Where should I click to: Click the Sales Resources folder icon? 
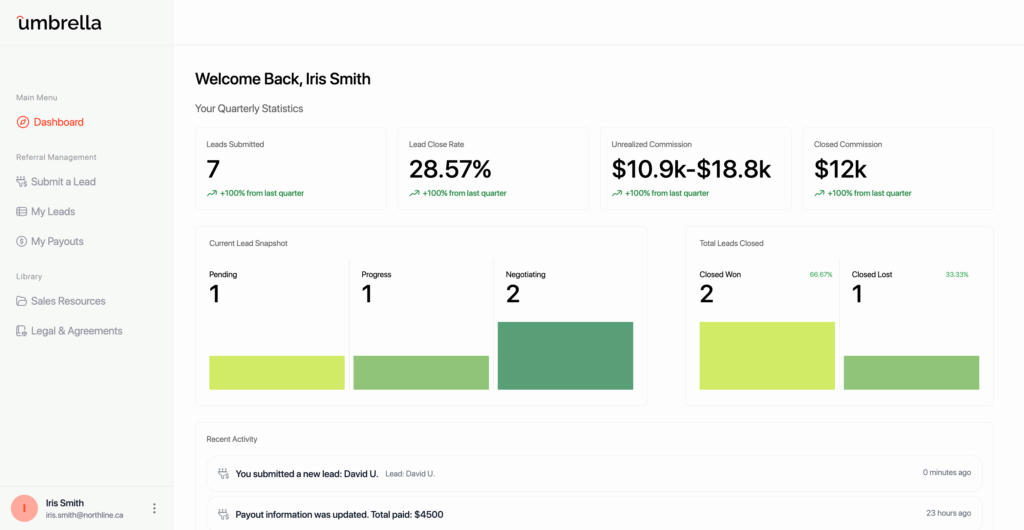point(22,301)
